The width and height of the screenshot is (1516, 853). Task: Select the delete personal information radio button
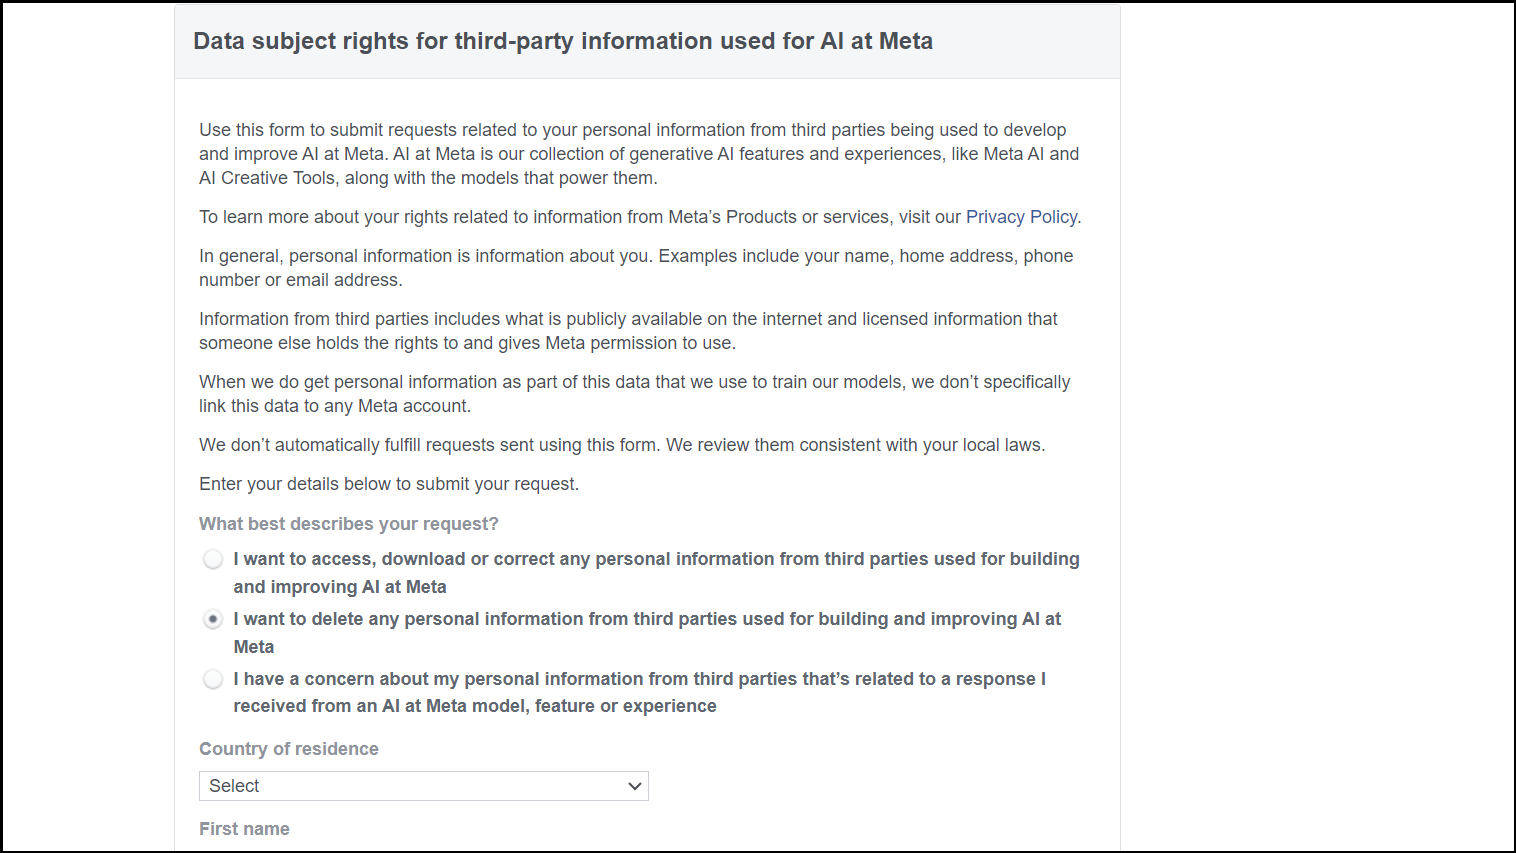[x=213, y=619]
